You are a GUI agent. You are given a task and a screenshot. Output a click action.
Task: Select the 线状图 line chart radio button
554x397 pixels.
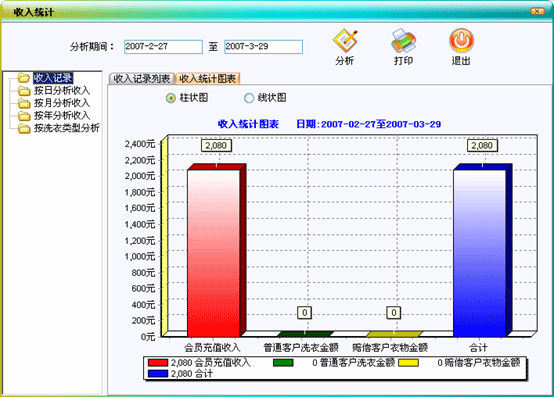coord(249,98)
